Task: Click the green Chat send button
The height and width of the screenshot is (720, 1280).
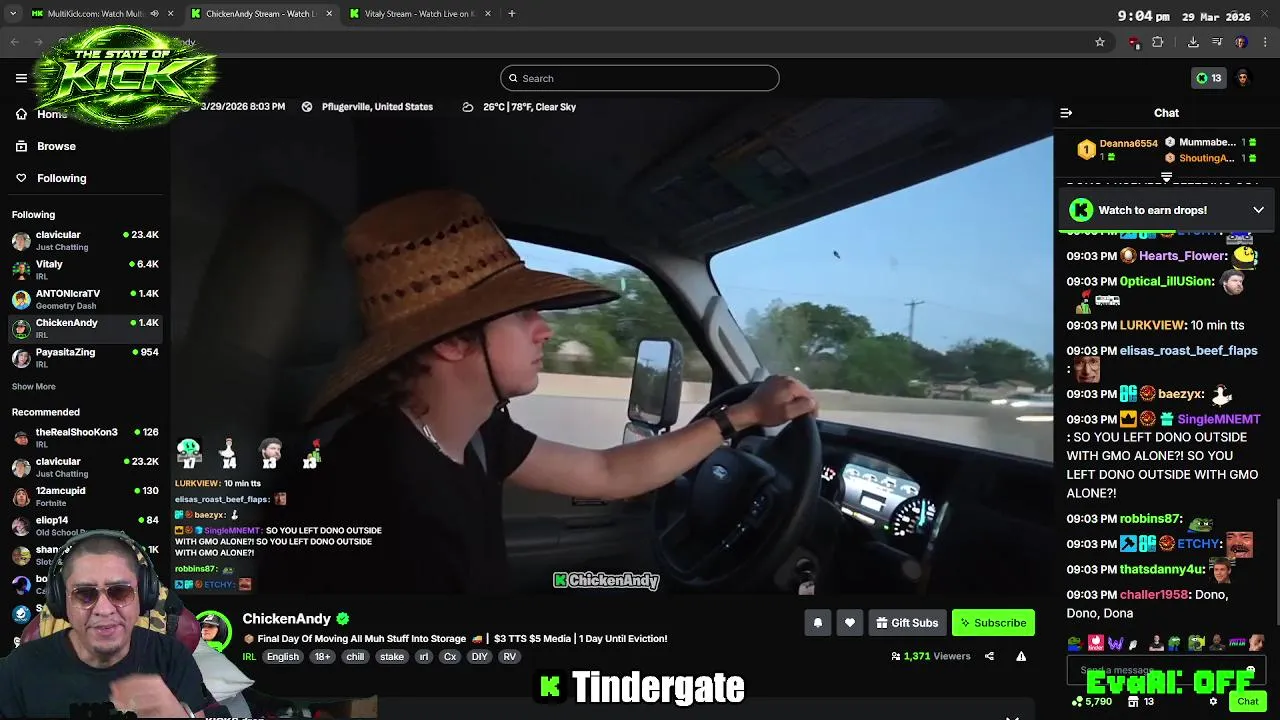Action: point(1248,701)
